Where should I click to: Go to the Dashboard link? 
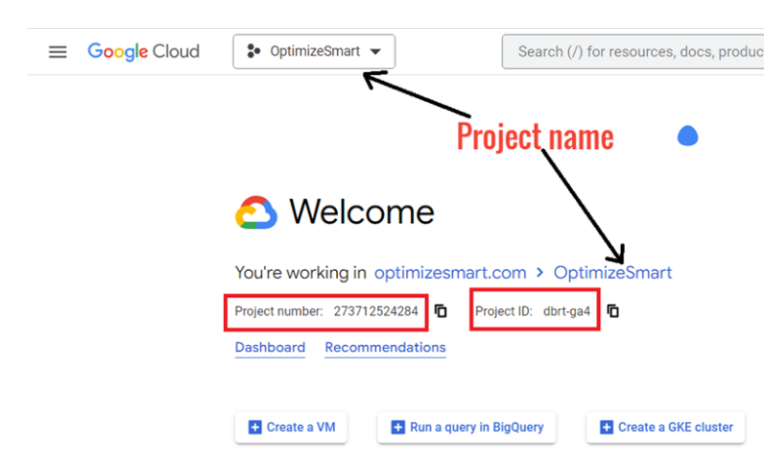pyautogui.click(x=270, y=348)
